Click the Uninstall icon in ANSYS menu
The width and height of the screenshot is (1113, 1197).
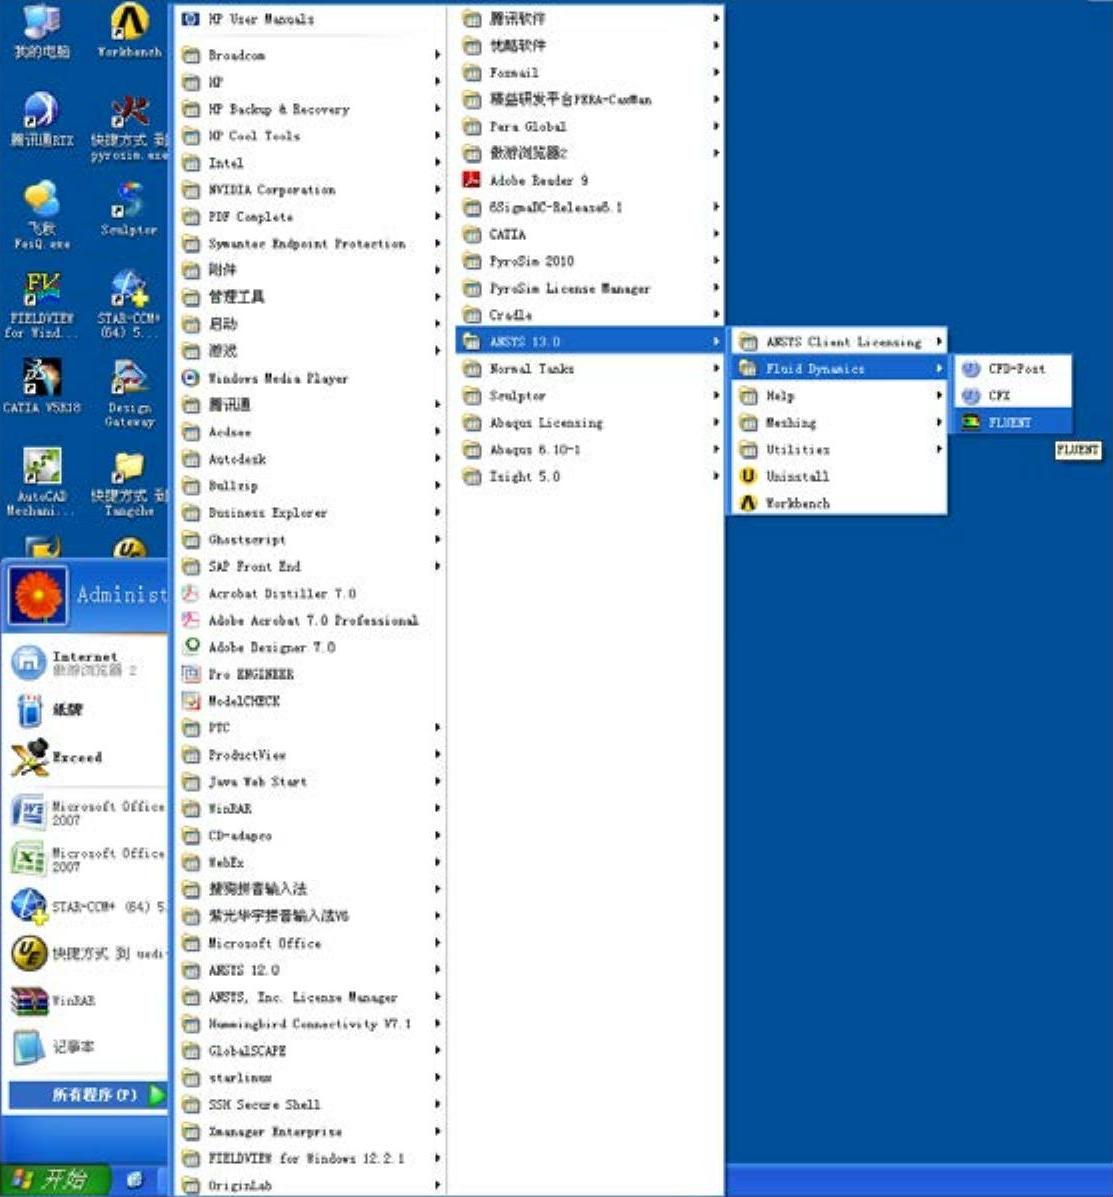[x=748, y=476]
